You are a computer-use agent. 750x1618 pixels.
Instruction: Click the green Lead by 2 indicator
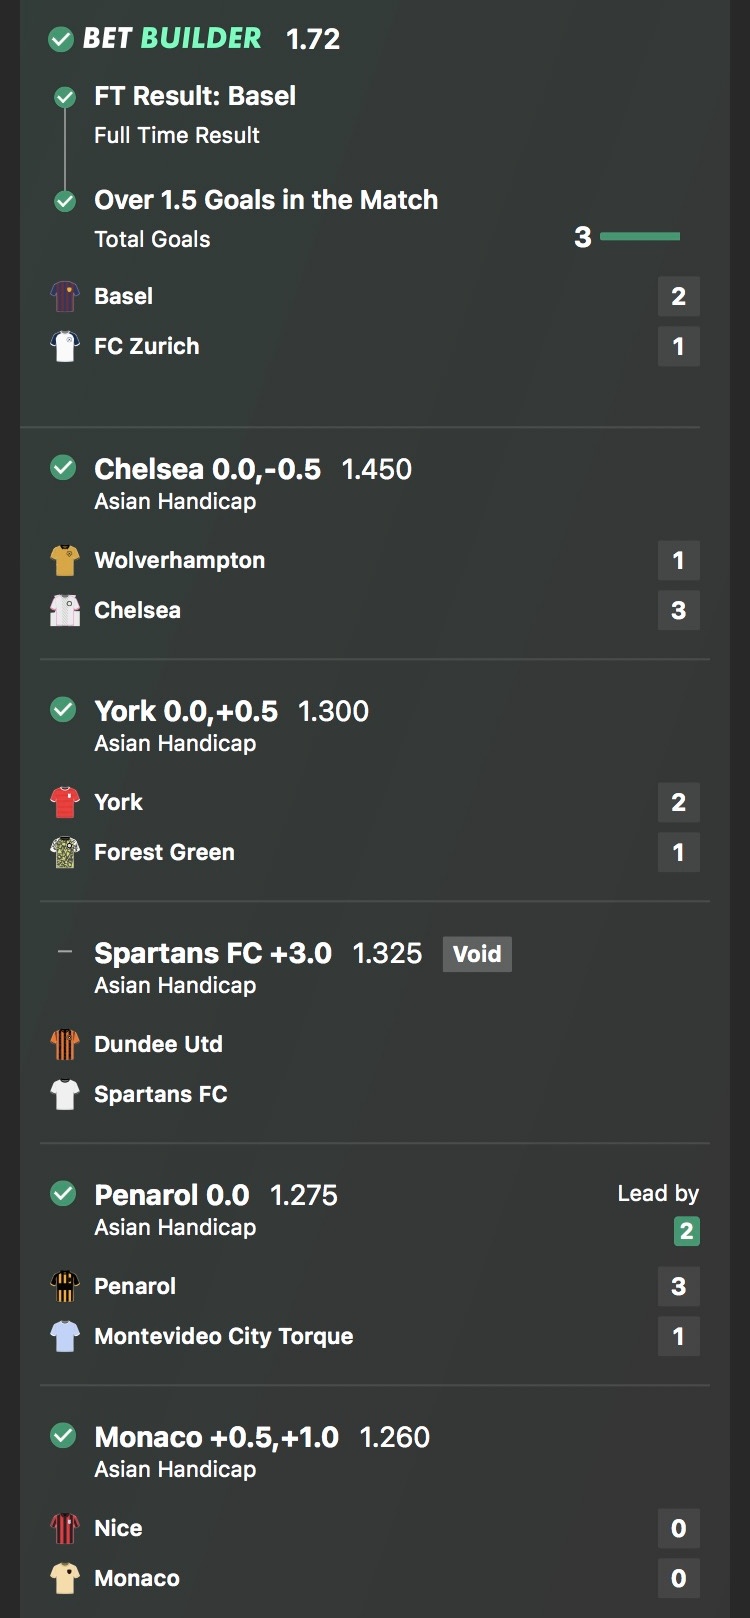(x=686, y=1231)
